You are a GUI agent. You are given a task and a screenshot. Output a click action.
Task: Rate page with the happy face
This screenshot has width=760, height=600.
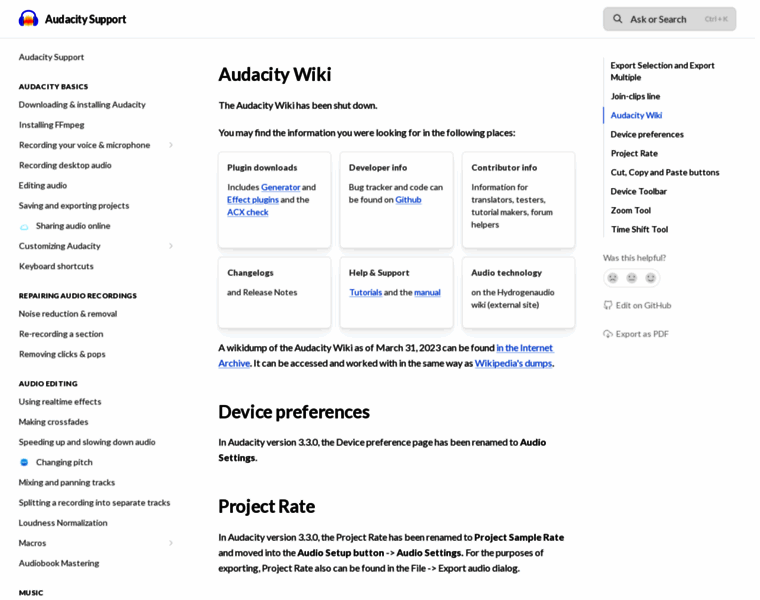point(651,278)
